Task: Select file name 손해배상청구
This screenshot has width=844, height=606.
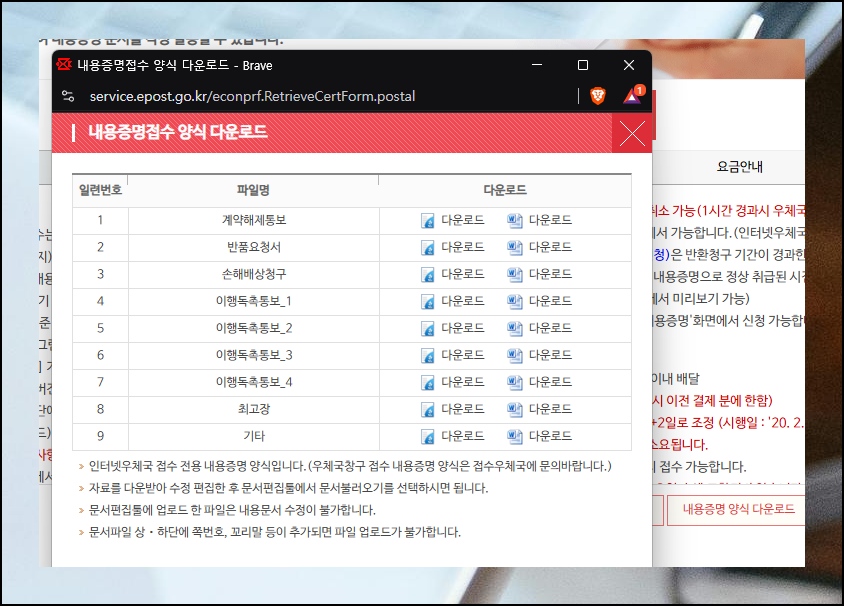Action: (254, 274)
